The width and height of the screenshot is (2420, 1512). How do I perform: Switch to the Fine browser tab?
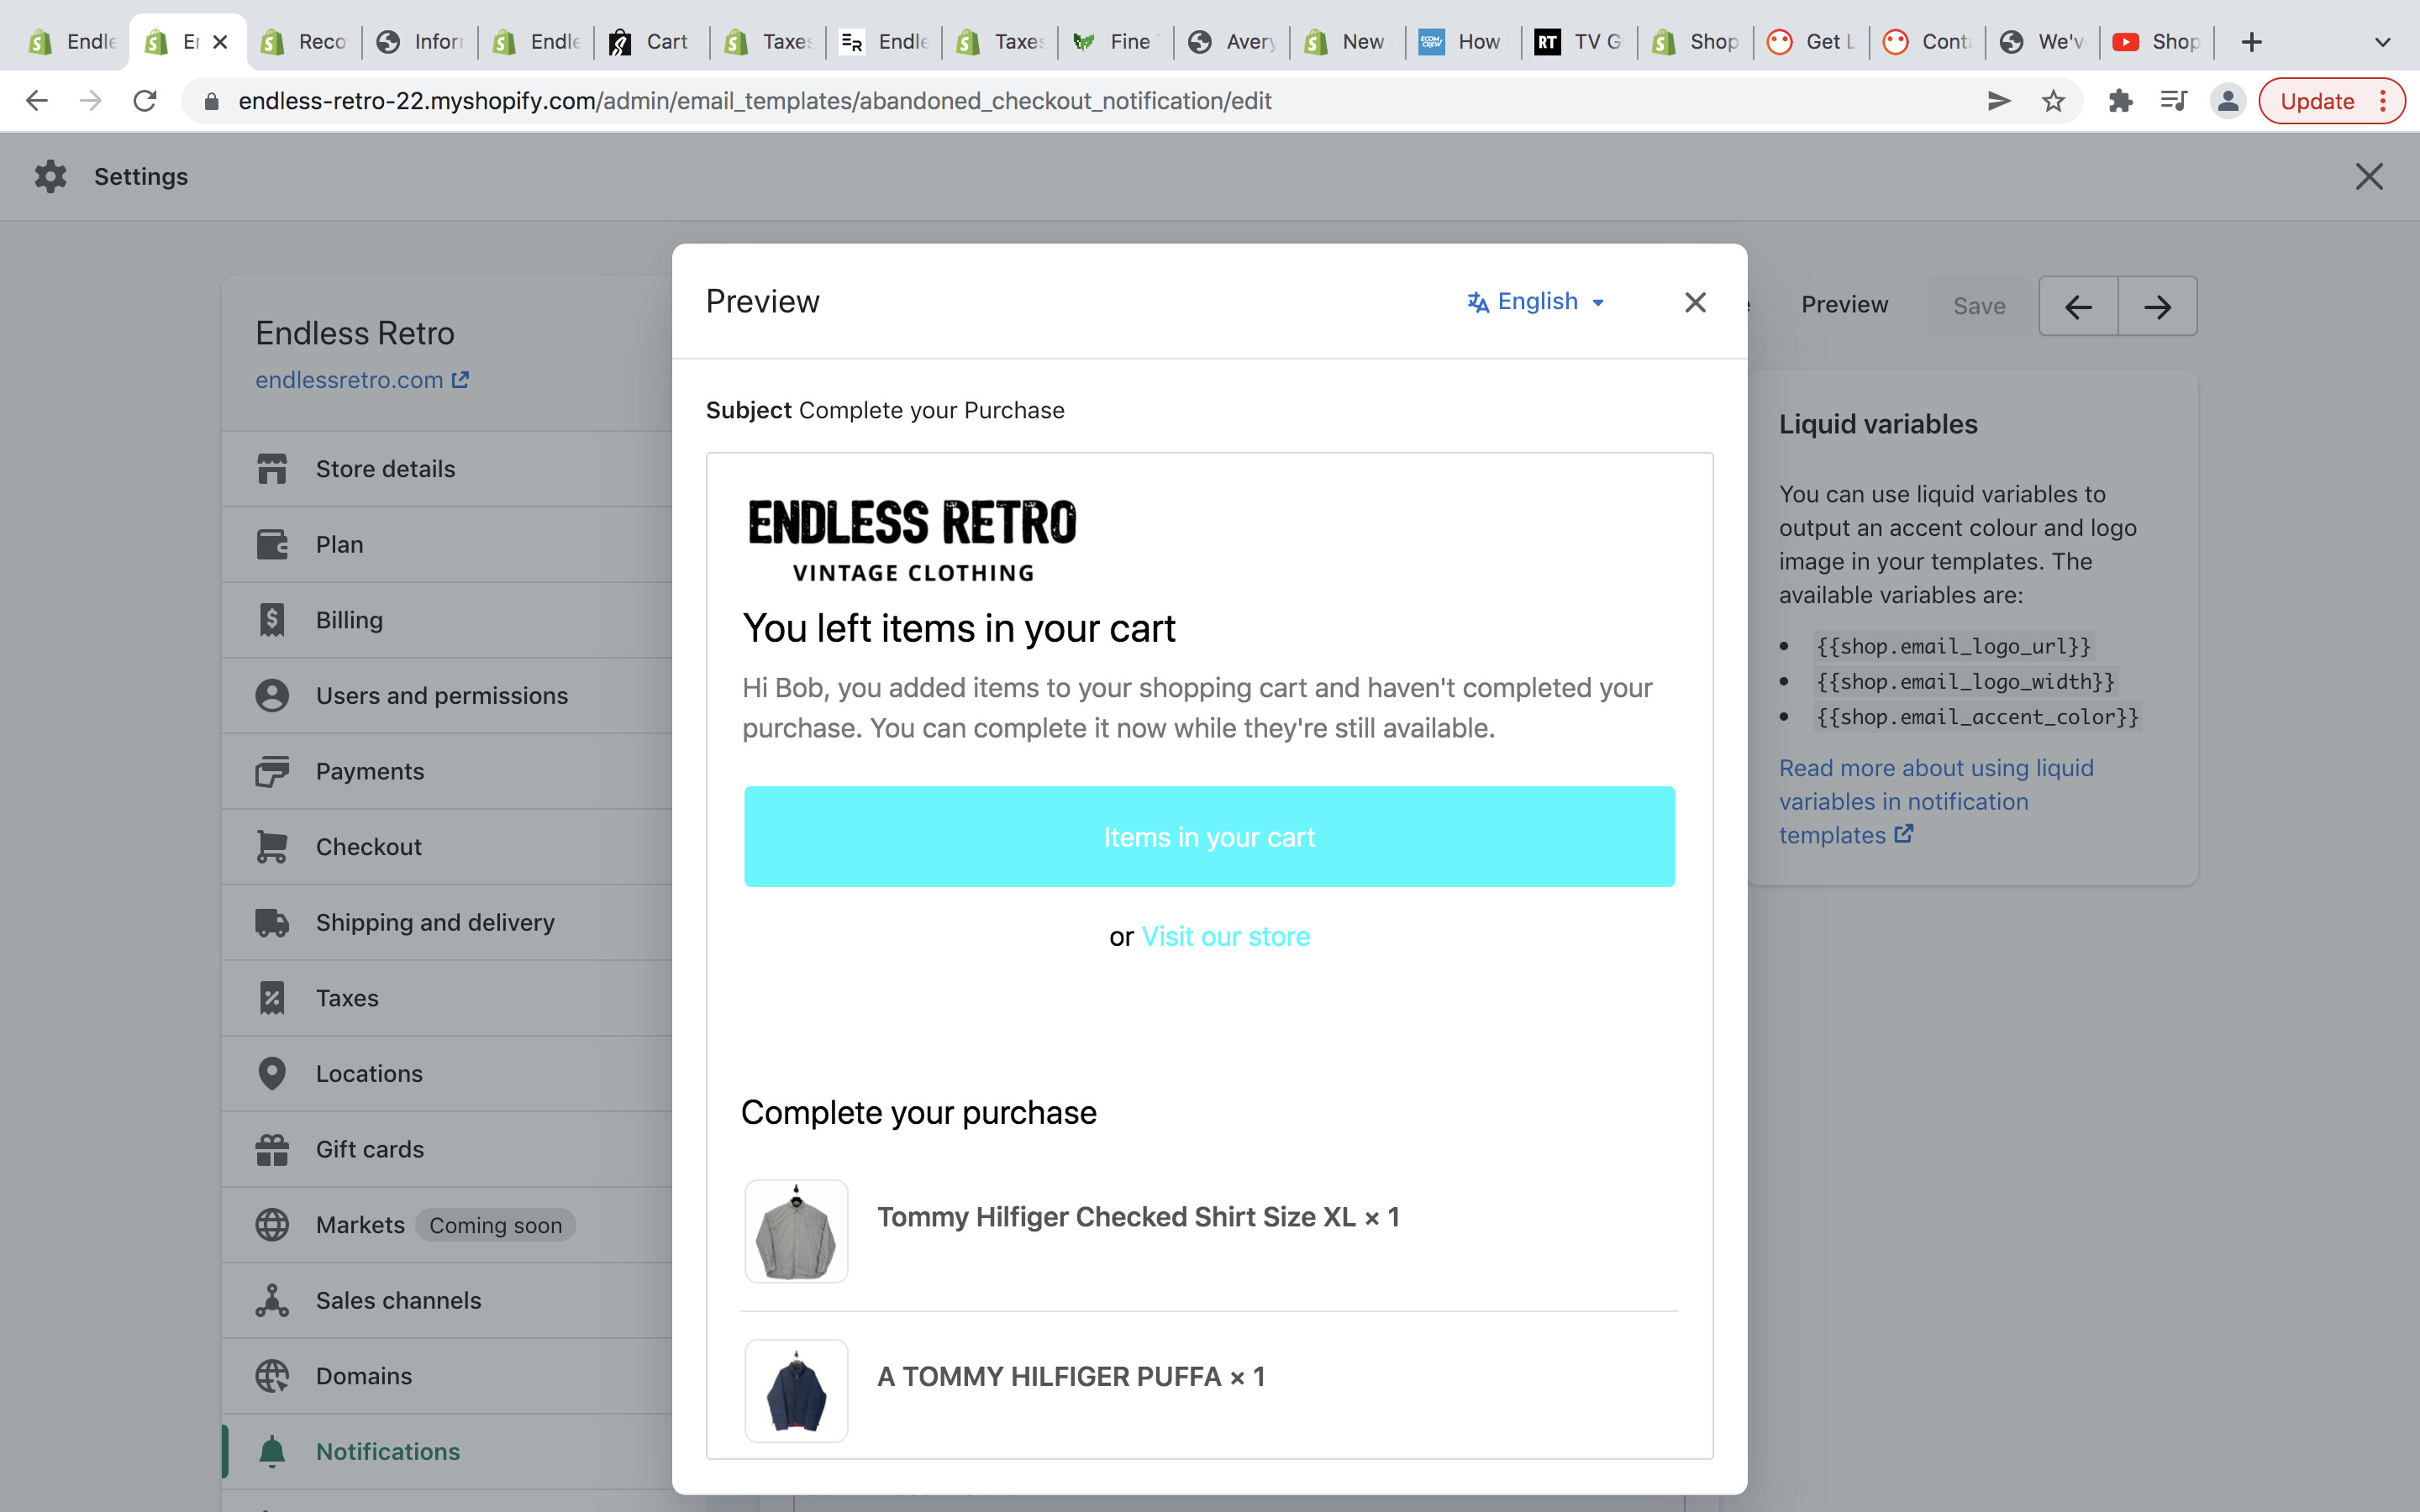1115,42
